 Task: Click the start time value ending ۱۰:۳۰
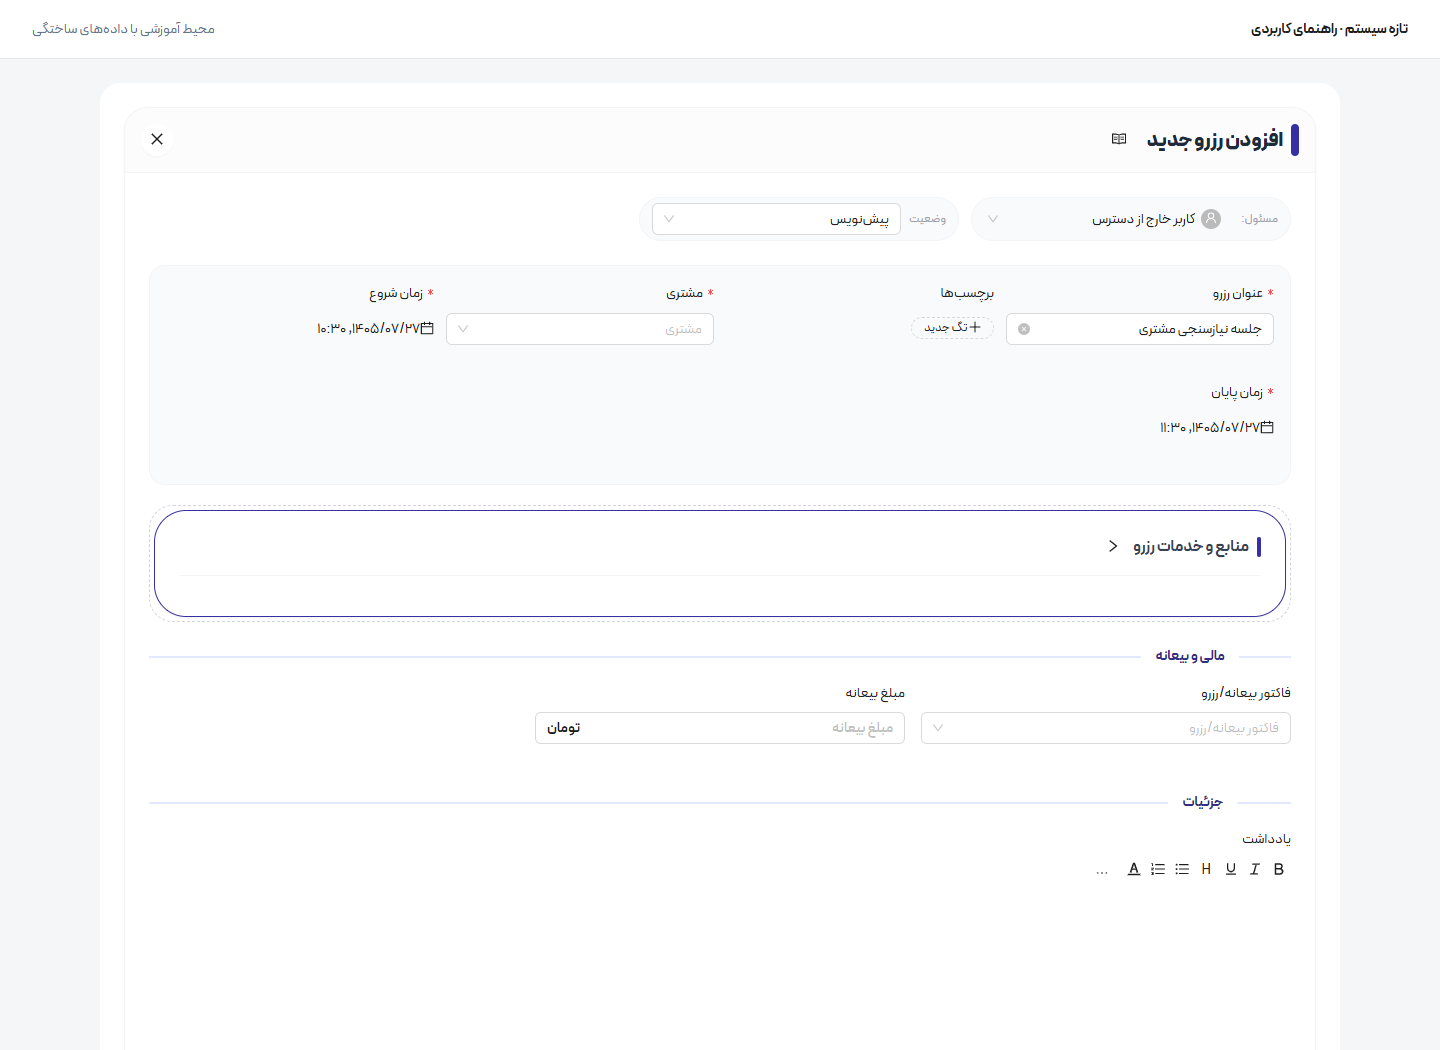coord(368,329)
